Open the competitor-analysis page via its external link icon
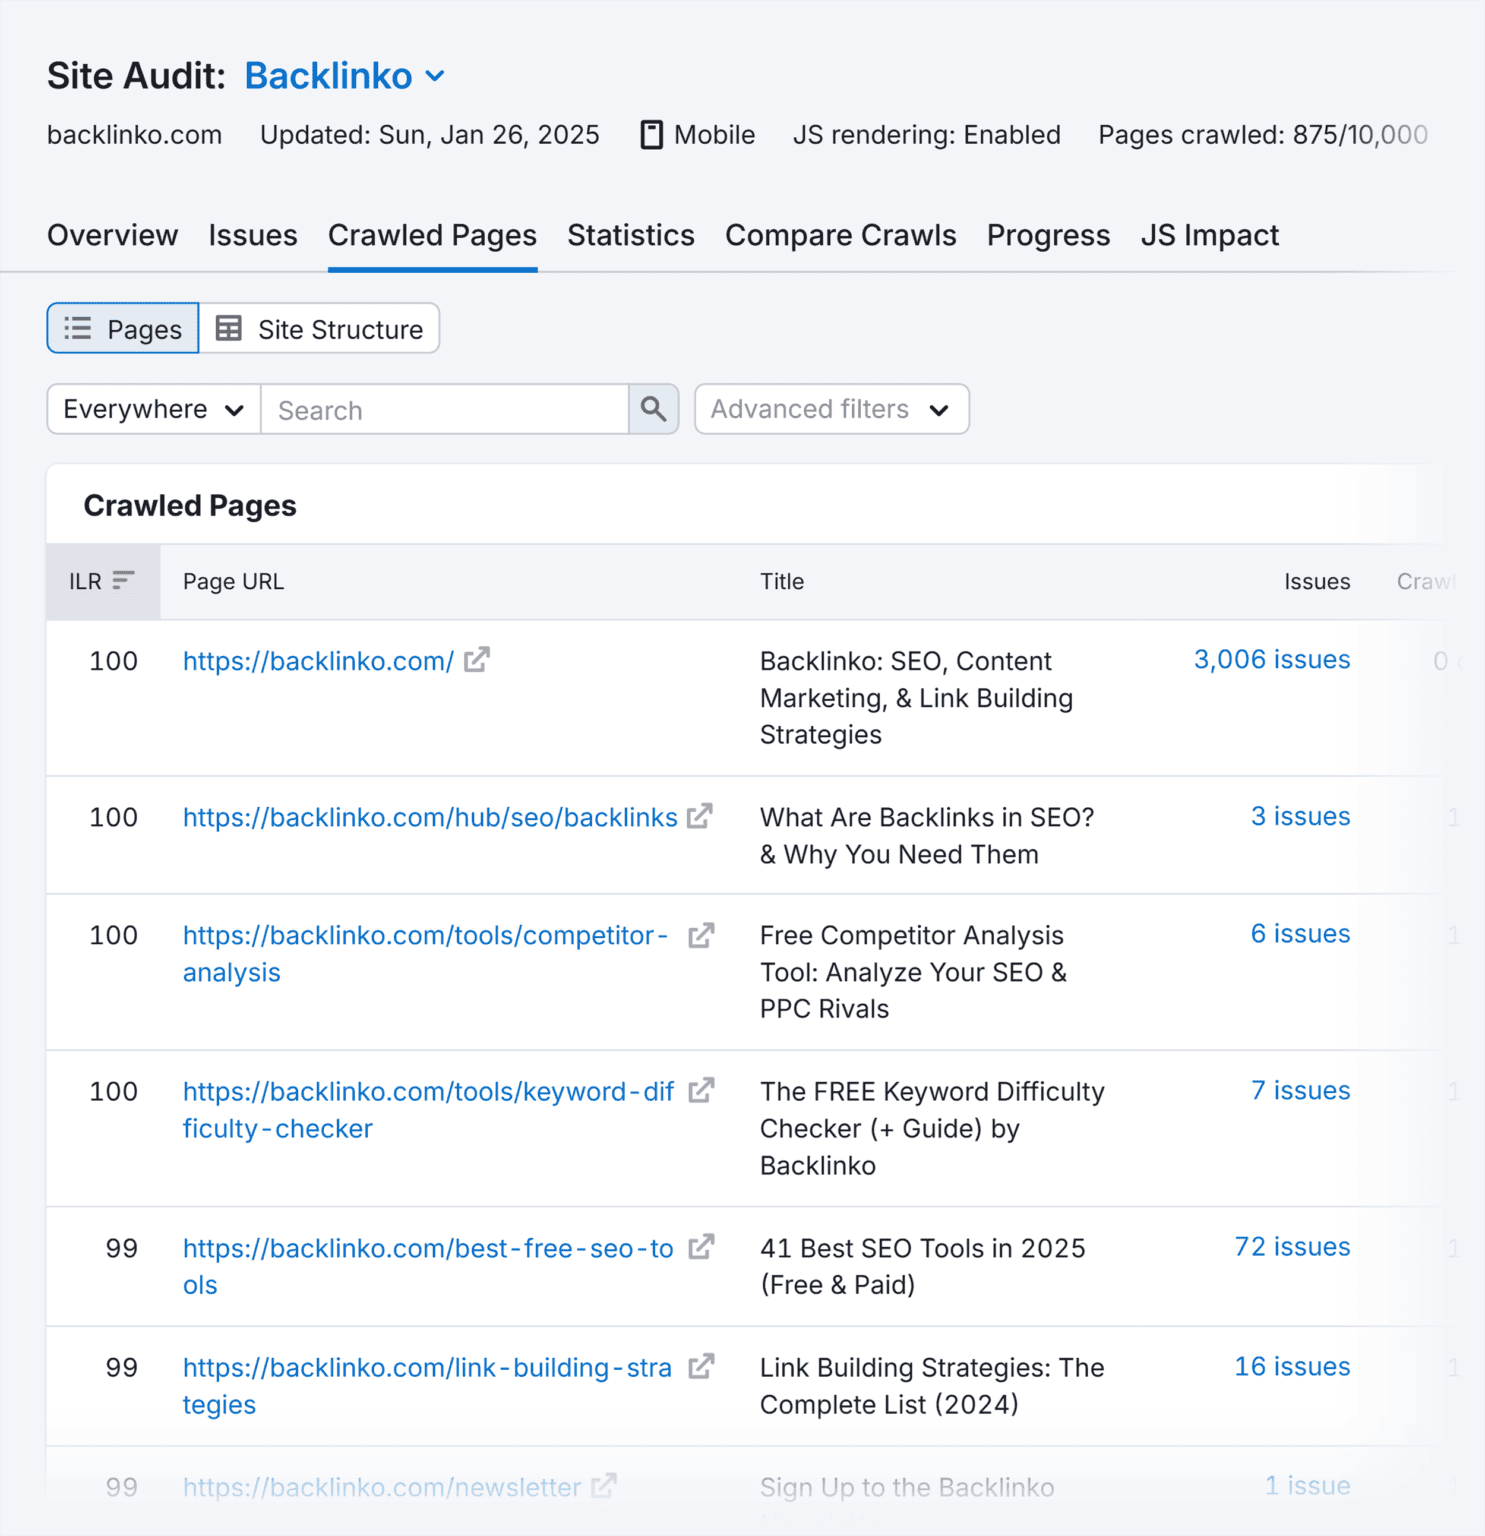 click(701, 935)
